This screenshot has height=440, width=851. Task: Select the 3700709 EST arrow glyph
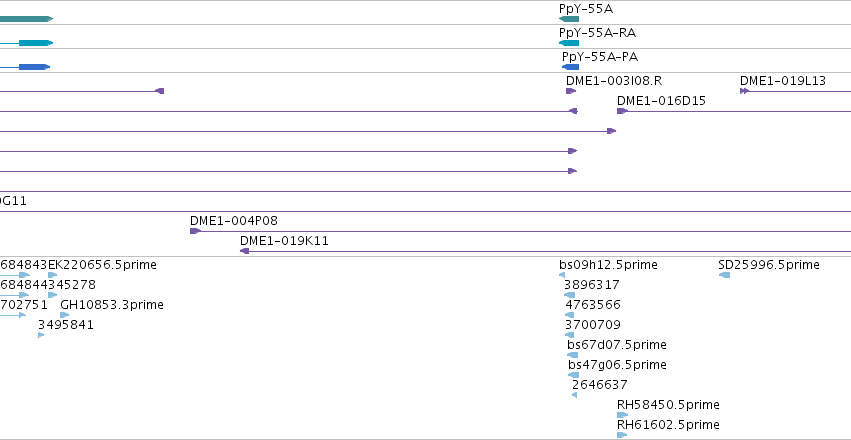(569, 335)
